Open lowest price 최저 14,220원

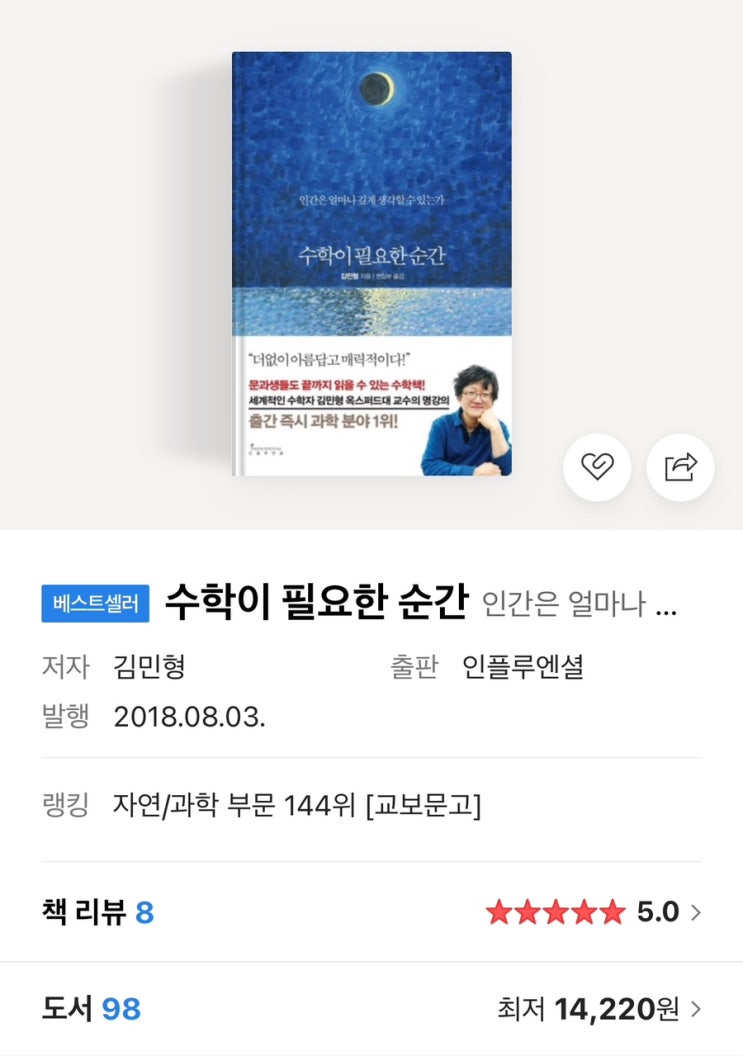pos(587,1009)
